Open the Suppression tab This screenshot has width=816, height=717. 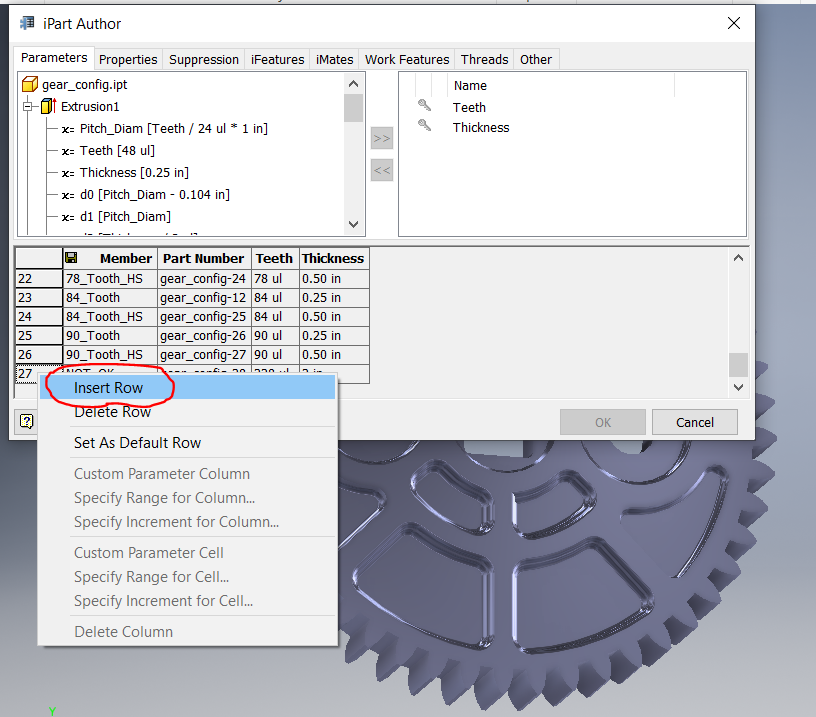[203, 59]
